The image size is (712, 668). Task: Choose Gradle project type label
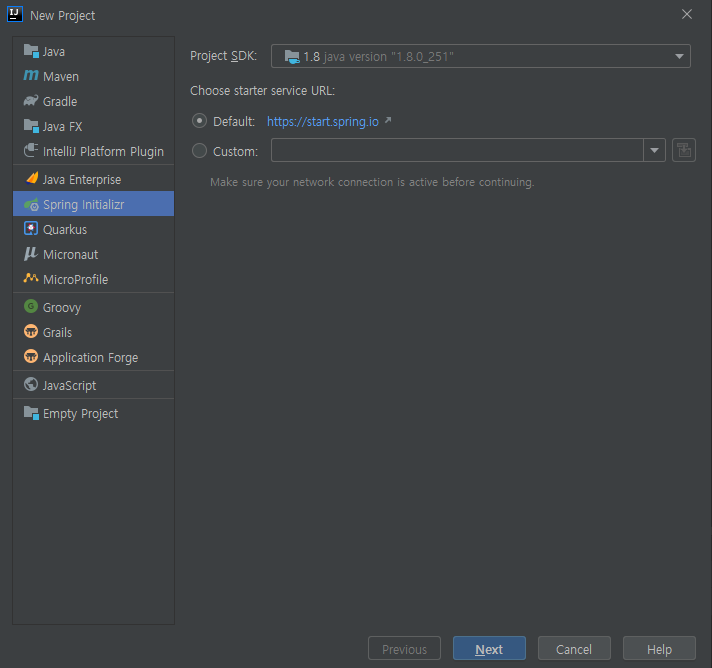(60, 102)
